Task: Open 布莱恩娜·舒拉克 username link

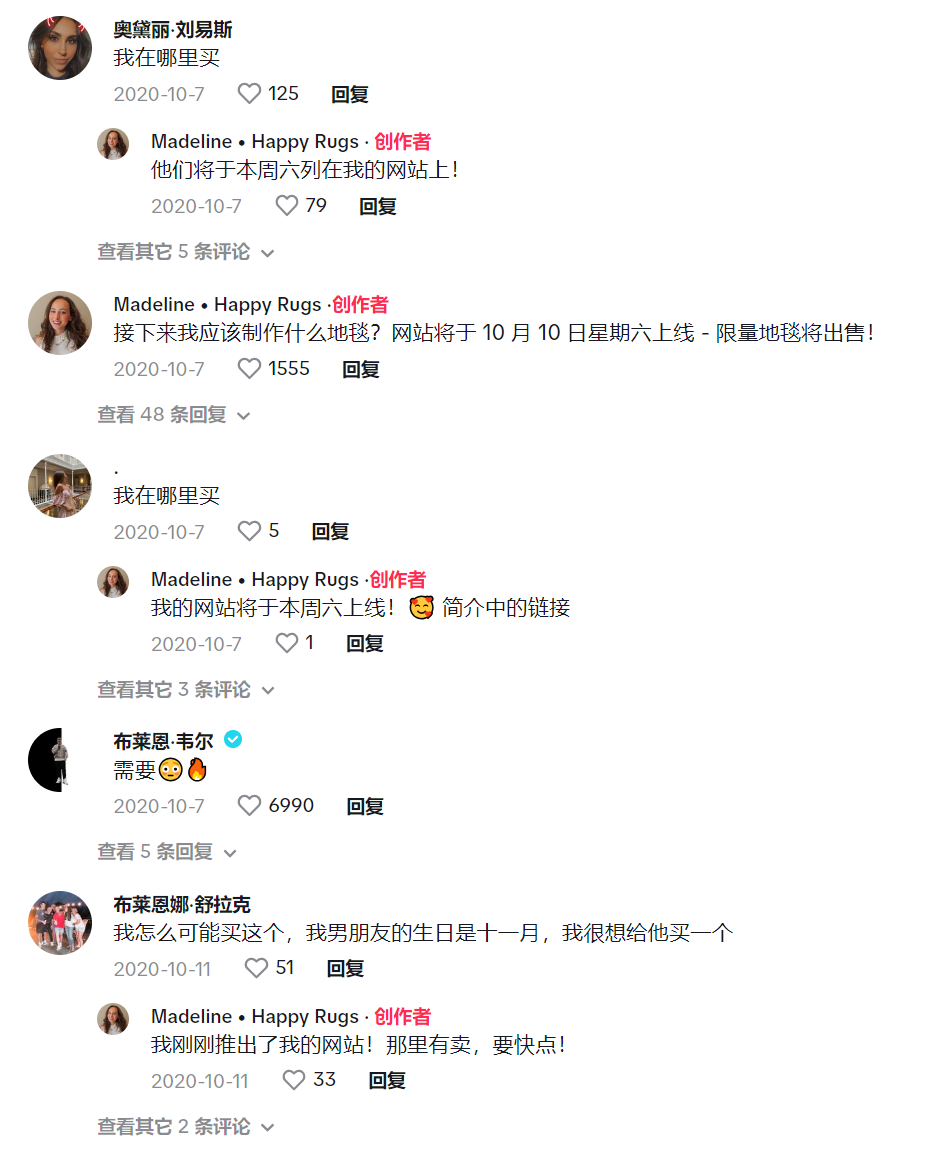Action: coord(182,904)
